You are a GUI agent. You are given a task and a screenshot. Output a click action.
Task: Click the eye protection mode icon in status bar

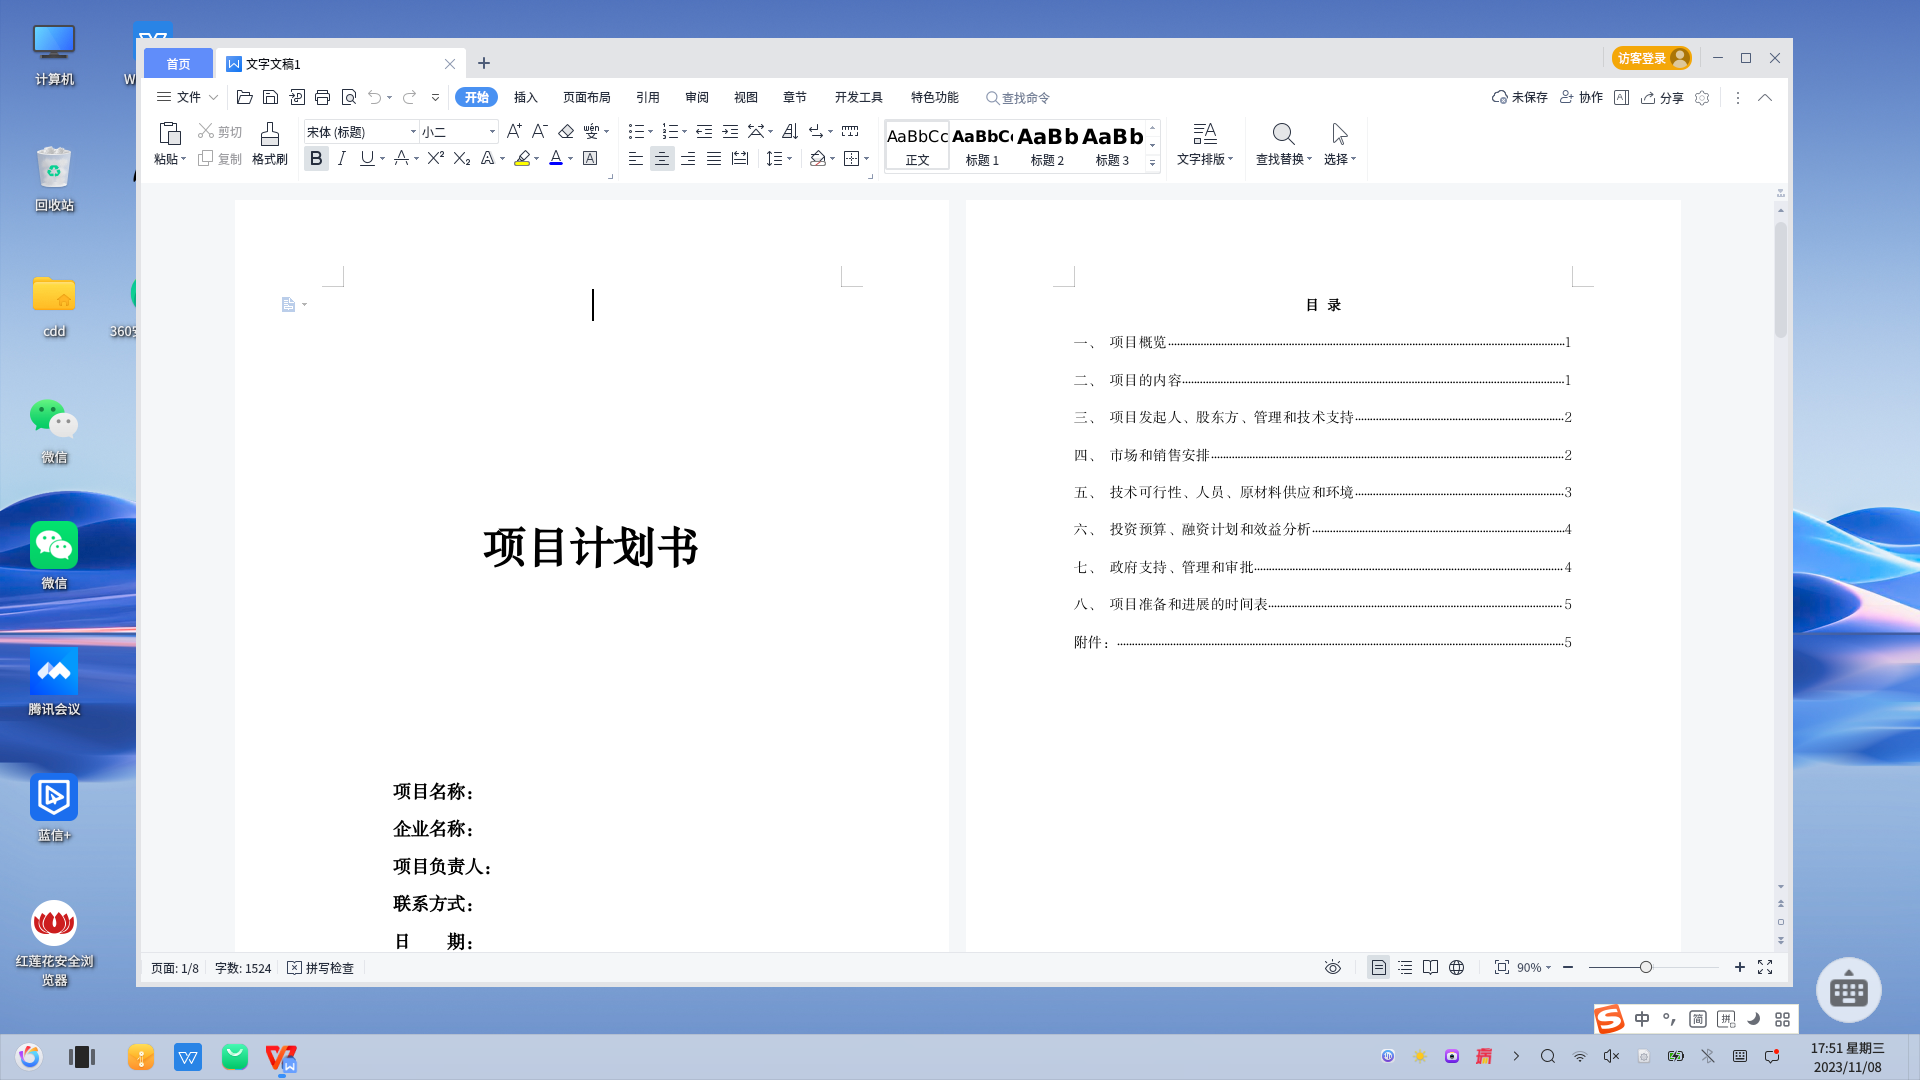1332,967
